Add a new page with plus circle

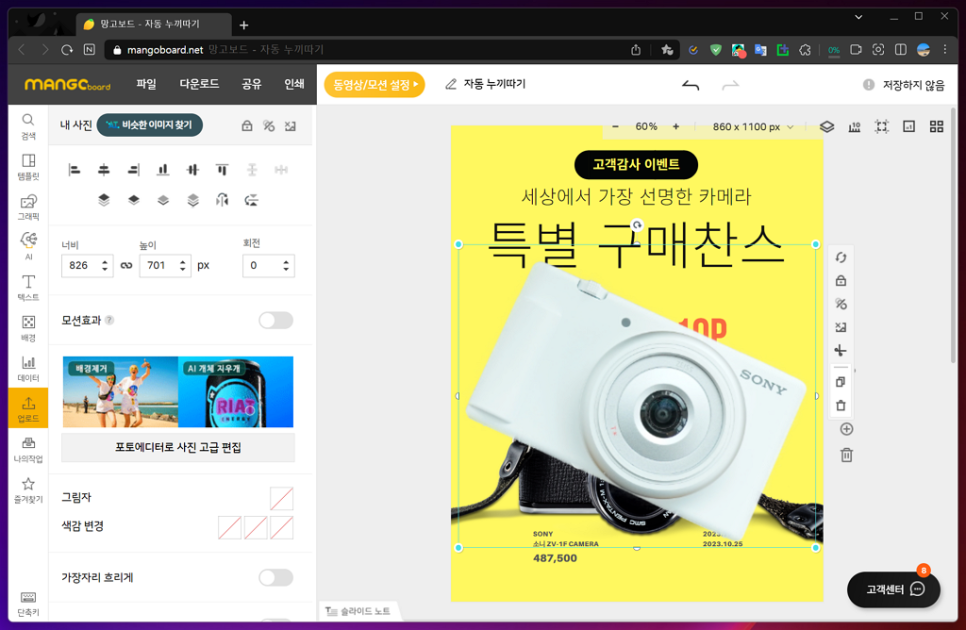coord(846,429)
